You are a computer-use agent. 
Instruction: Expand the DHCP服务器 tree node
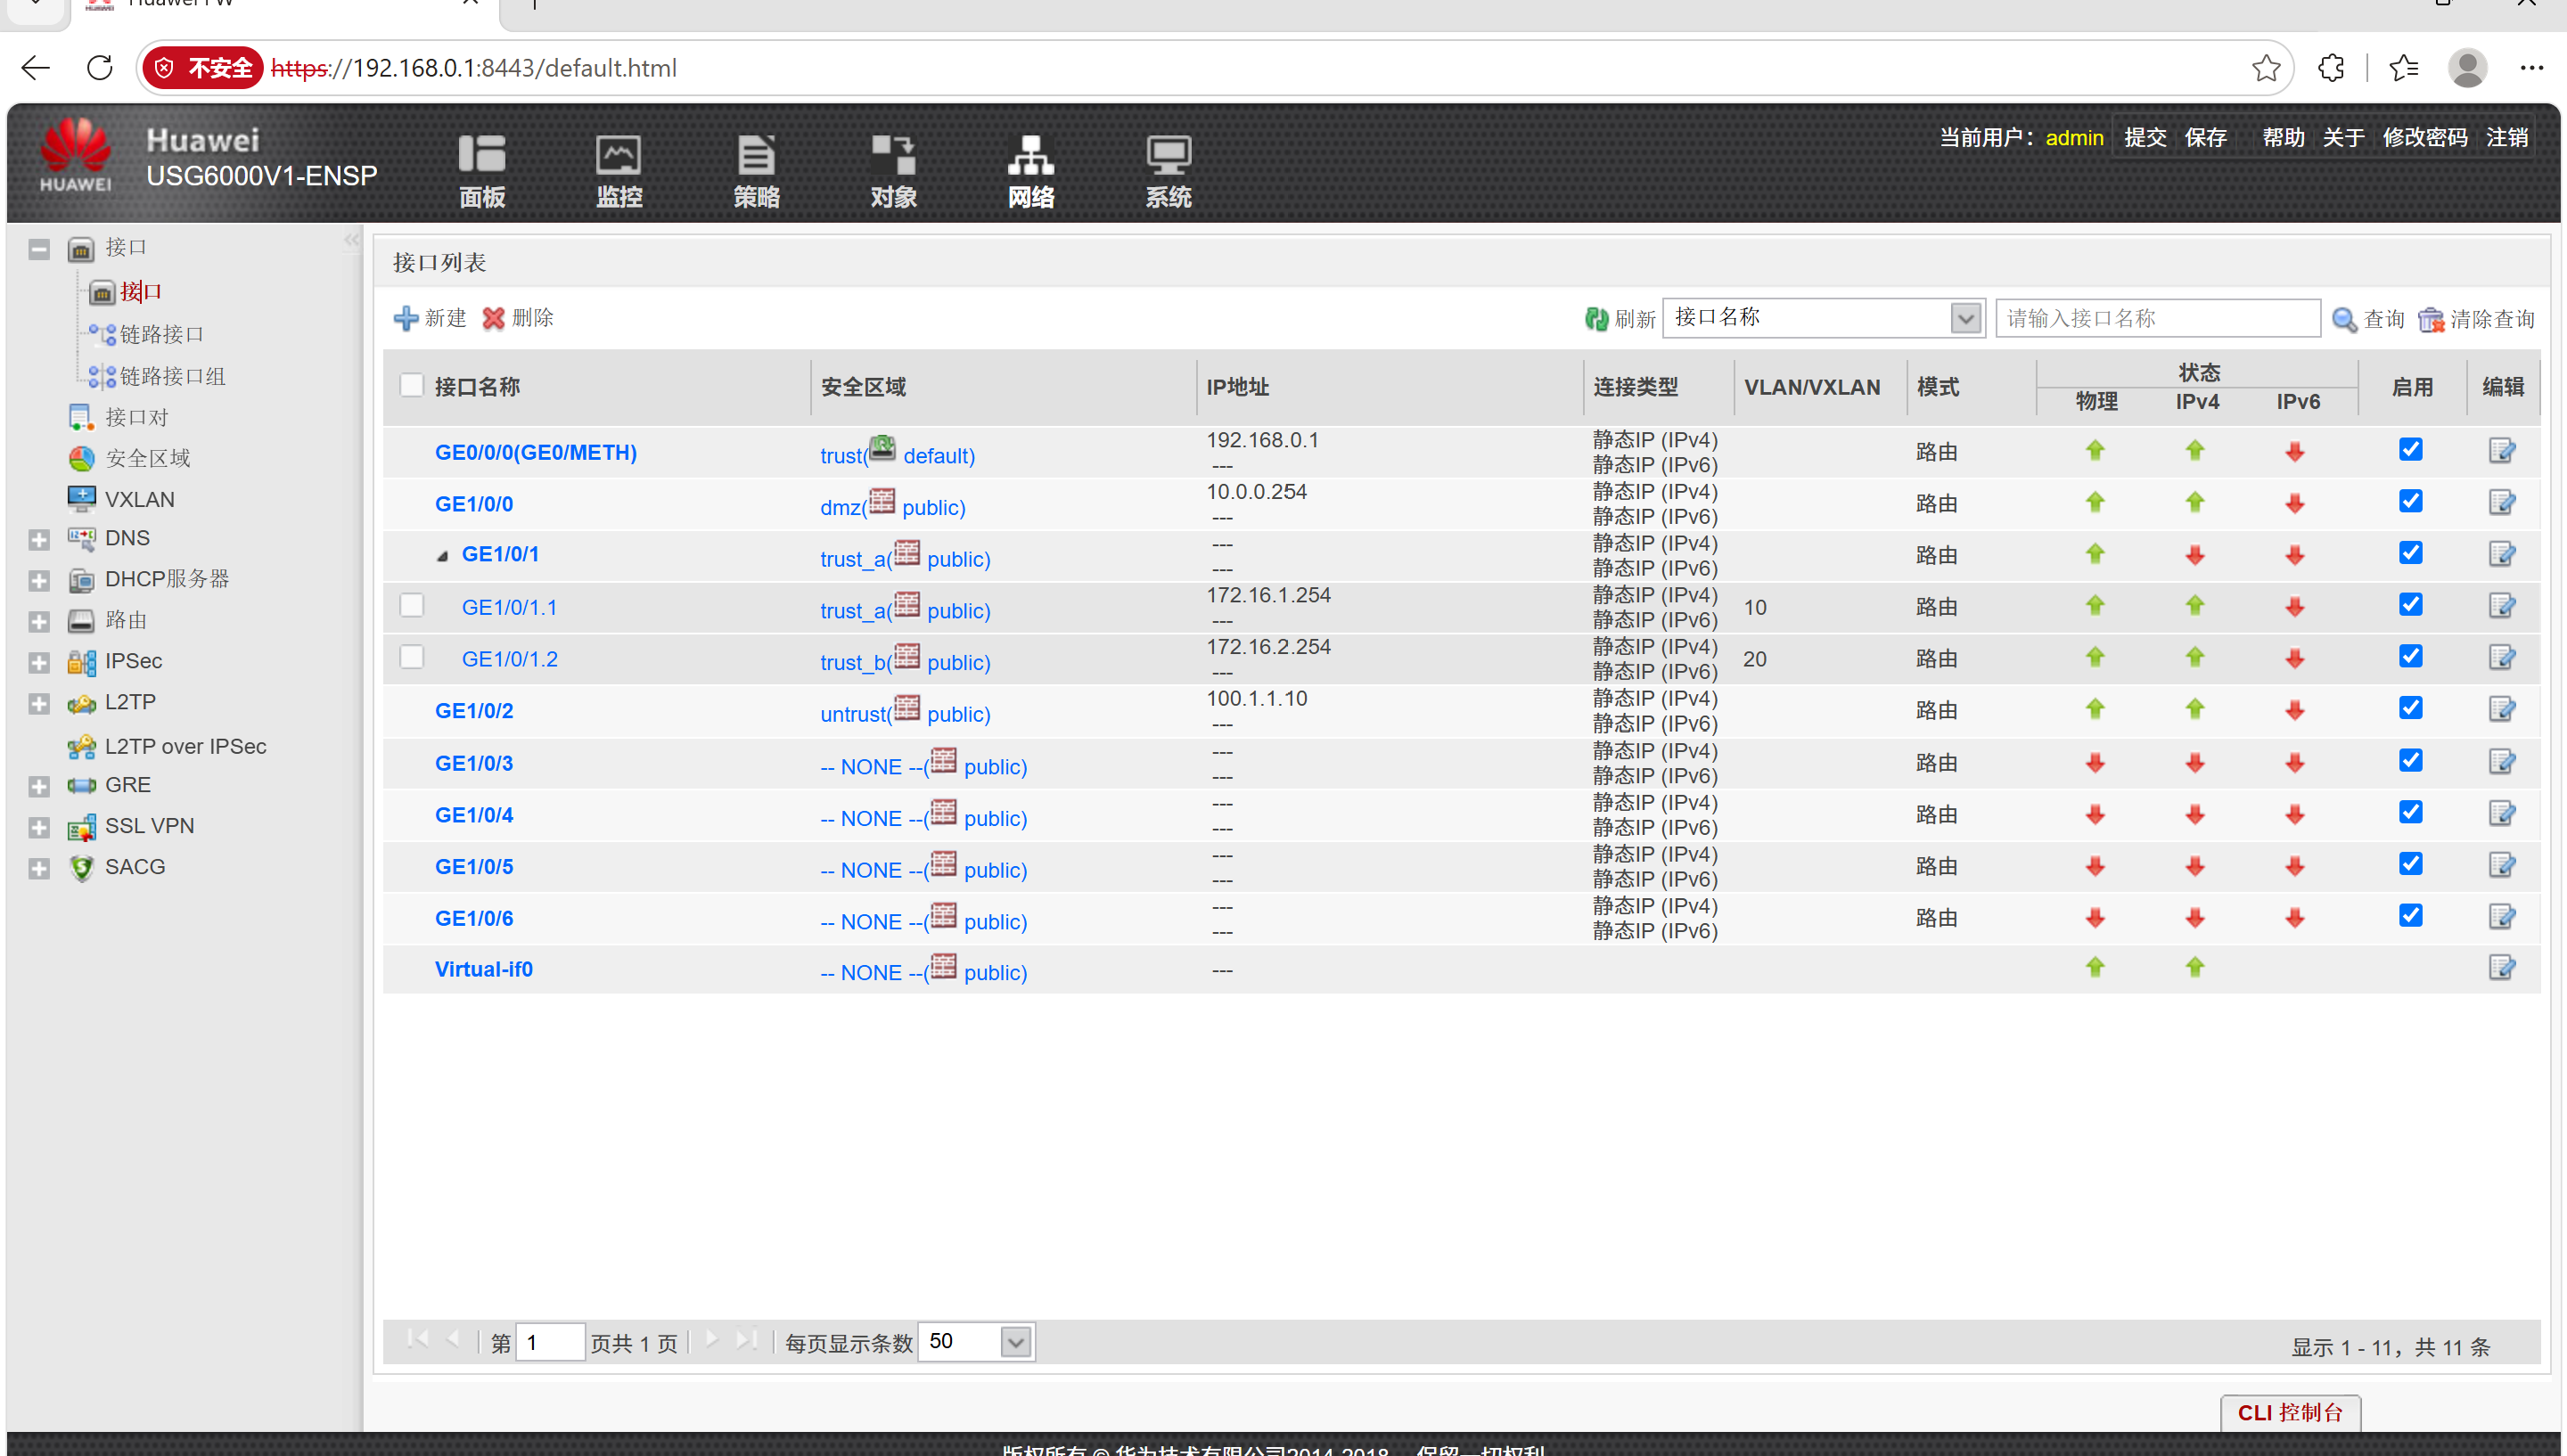39,581
